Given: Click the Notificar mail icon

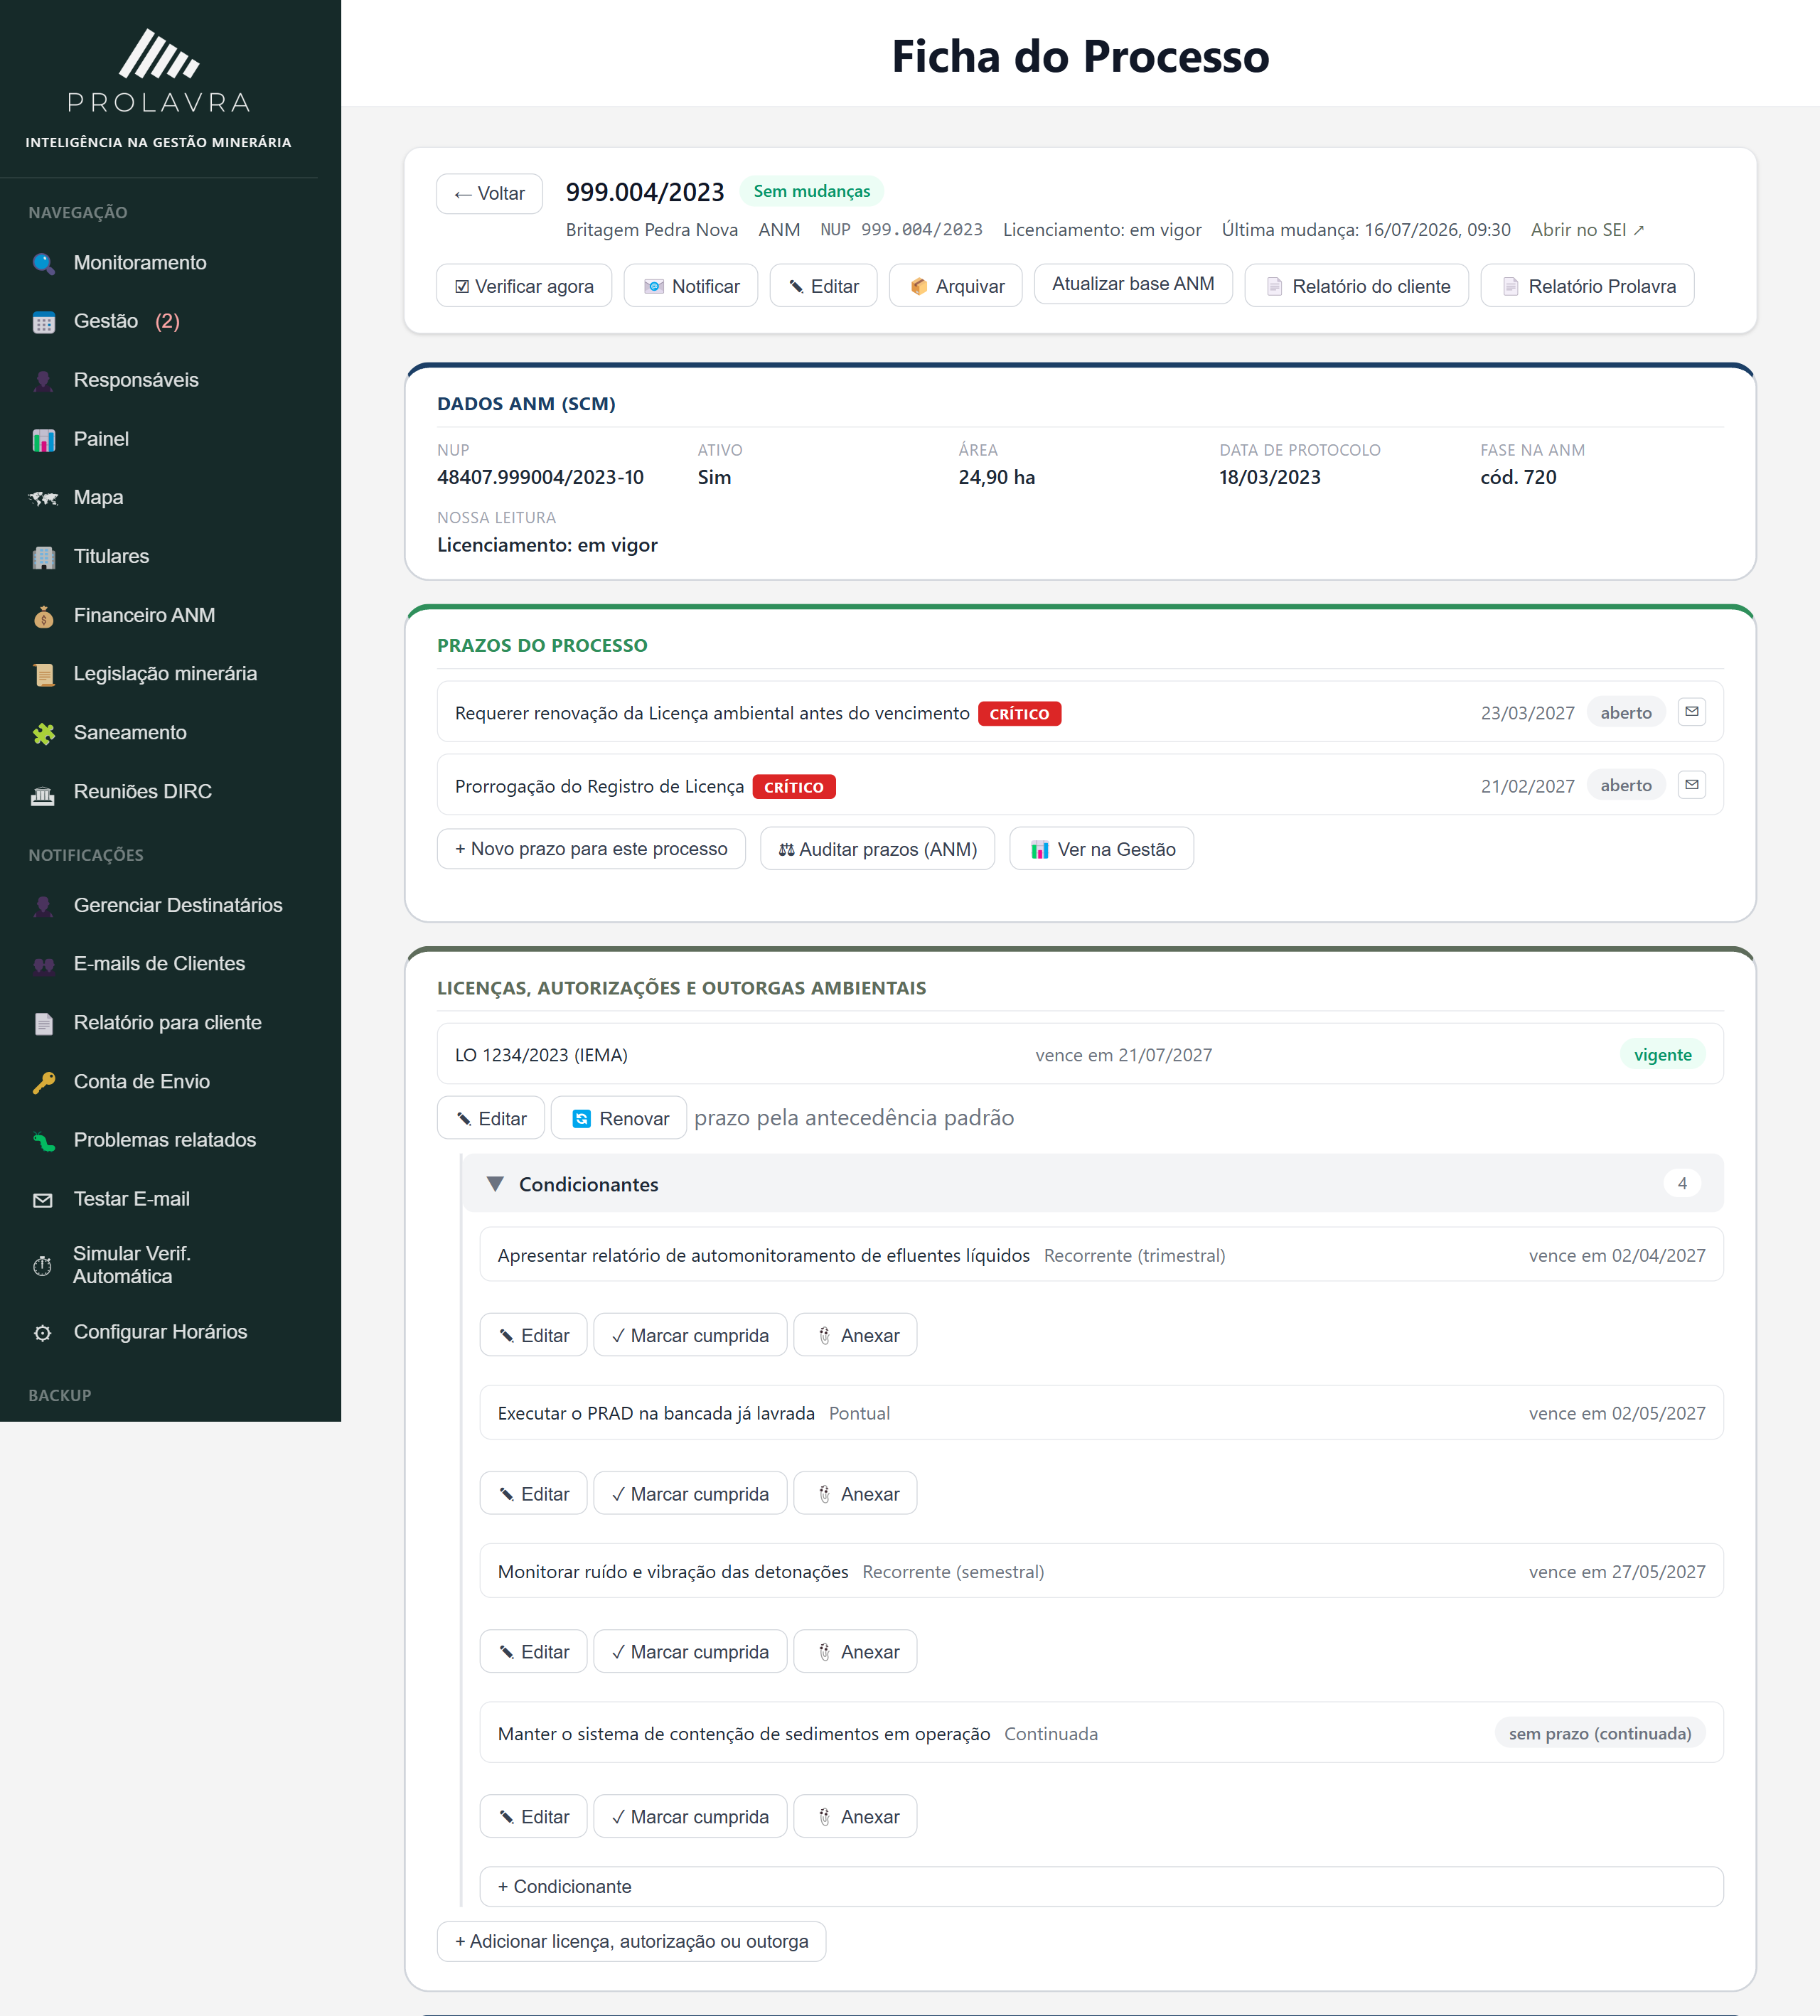Looking at the screenshot, I should [x=654, y=287].
